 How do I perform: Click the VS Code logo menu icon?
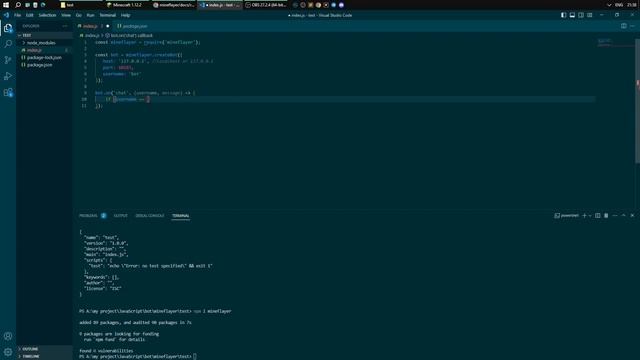(6, 15)
